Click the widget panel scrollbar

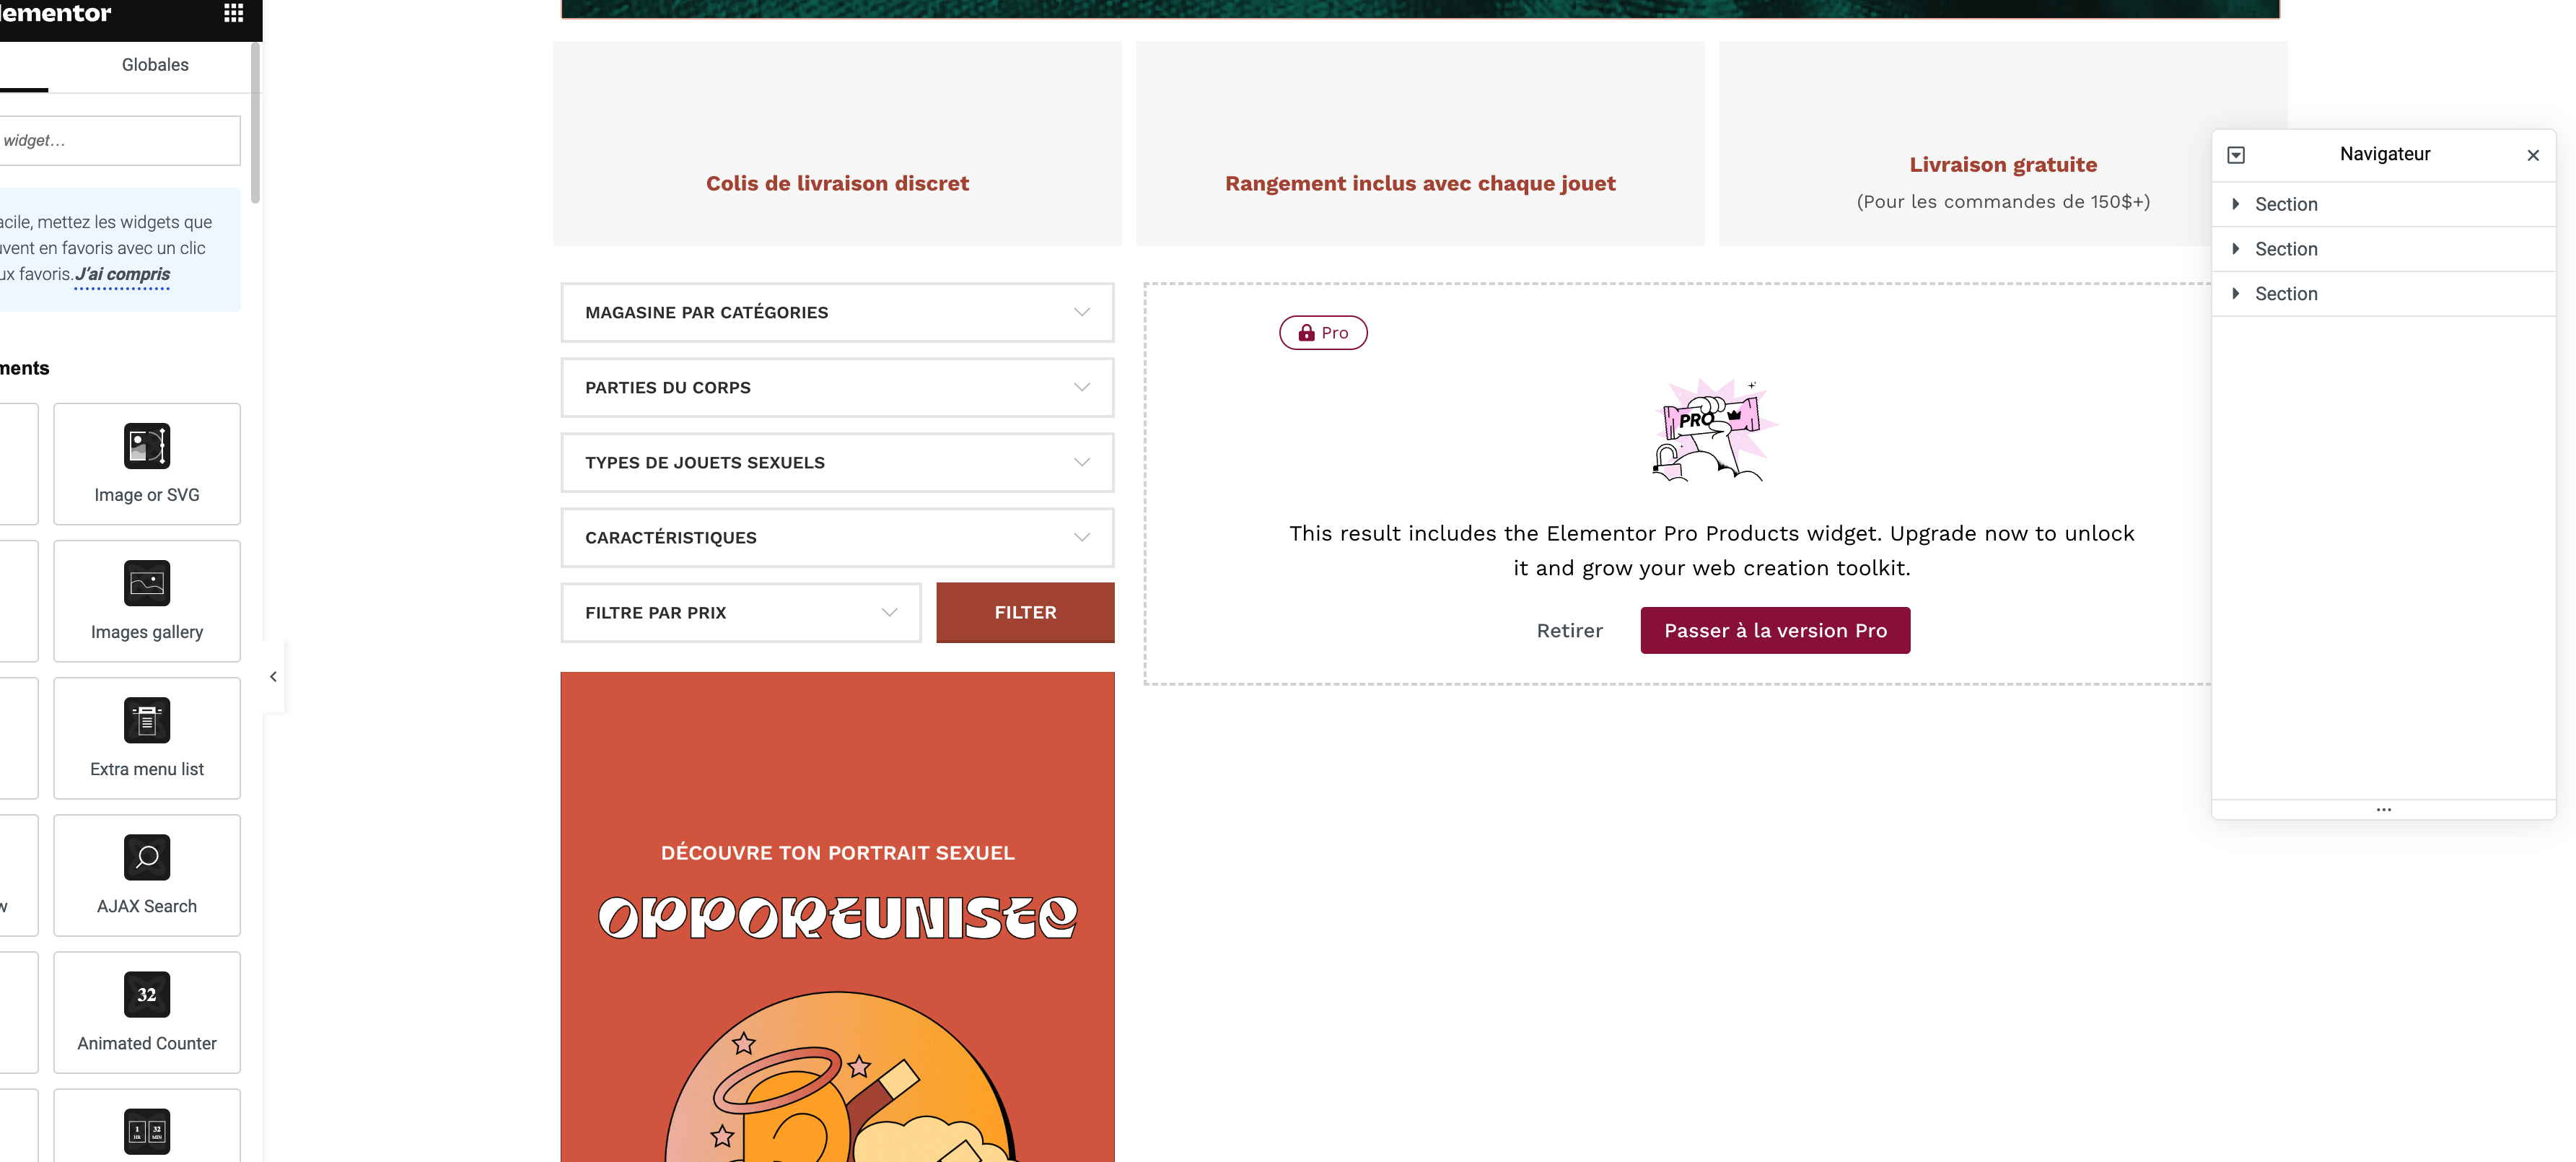pyautogui.click(x=256, y=122)
